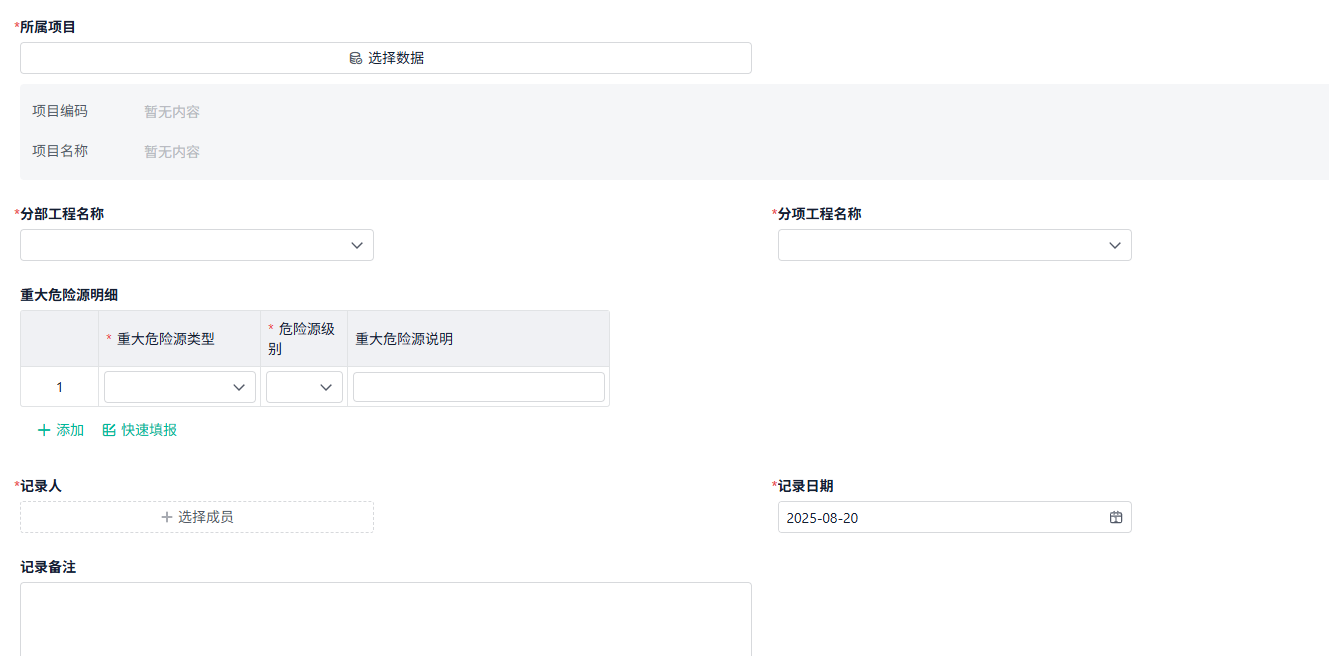Viewport: 1329px width, 656px height.
Task: Open the calendar icon beside 记录日期
Action: (x=1116, y=517)
